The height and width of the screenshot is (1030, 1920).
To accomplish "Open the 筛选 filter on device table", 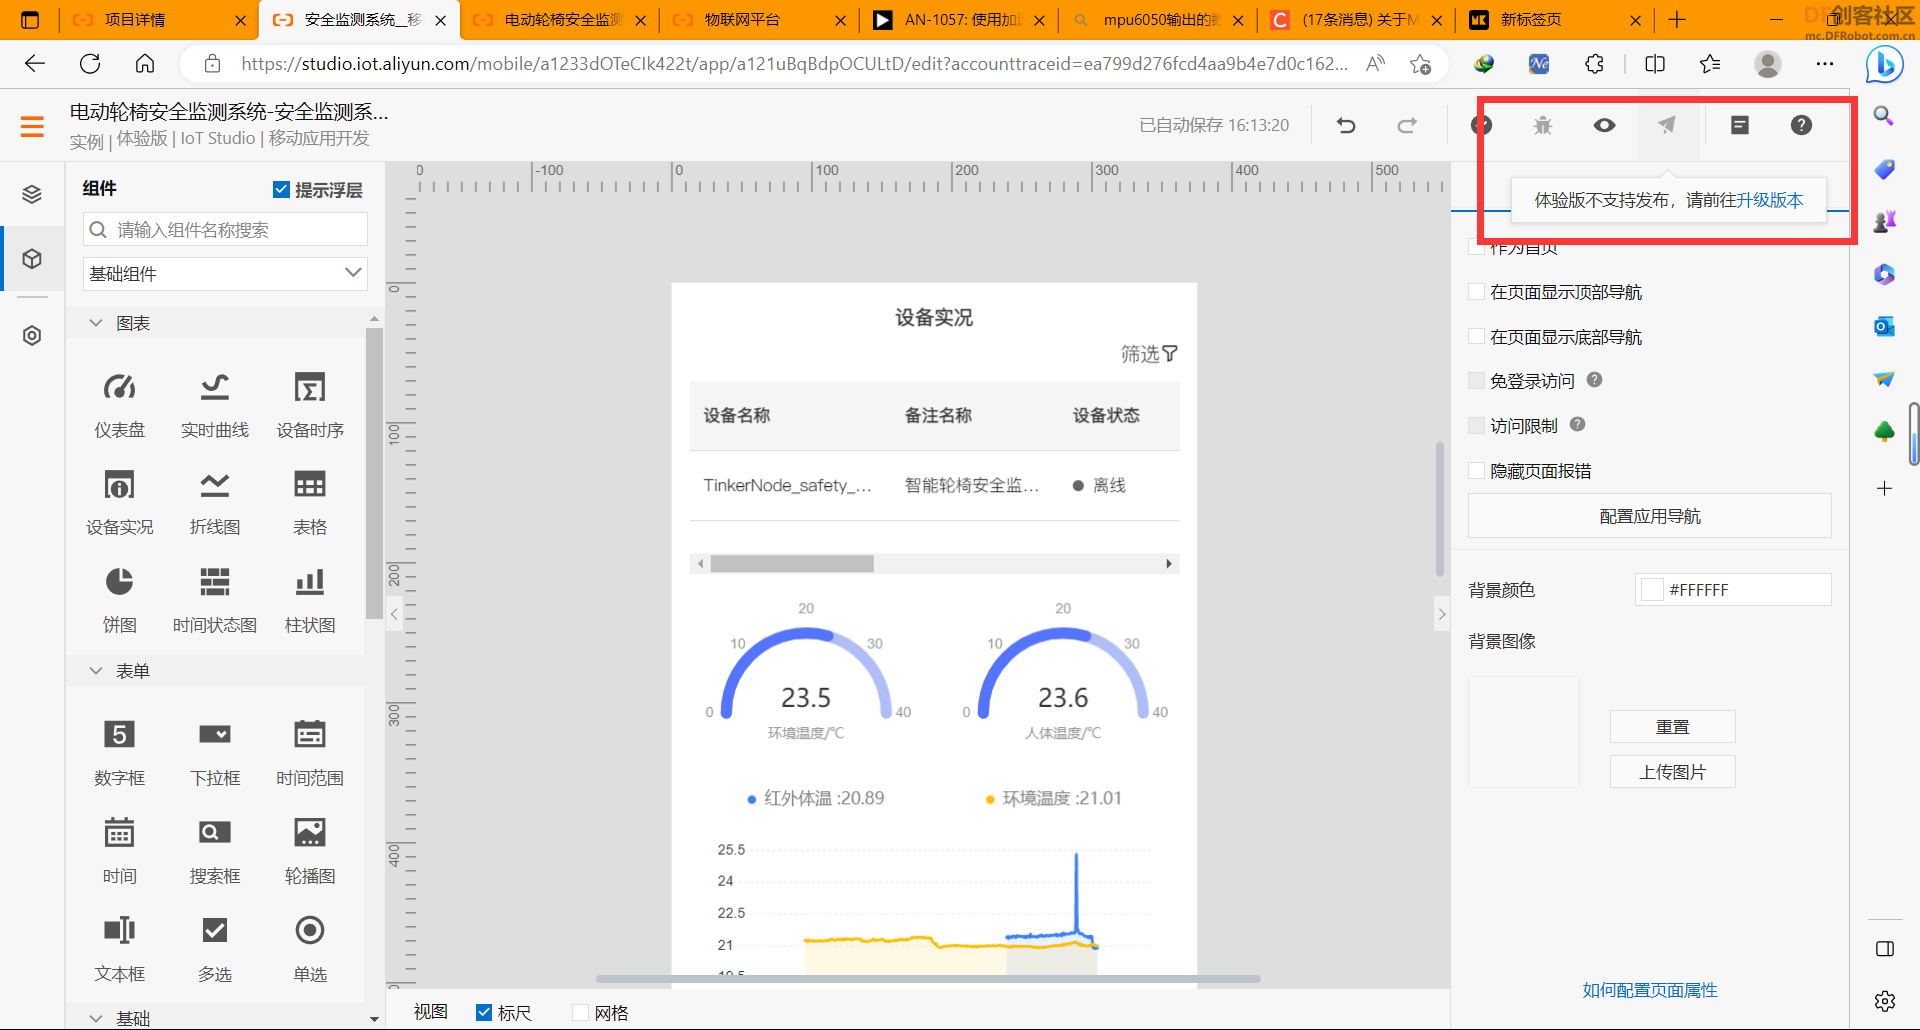I will 1149,354.
